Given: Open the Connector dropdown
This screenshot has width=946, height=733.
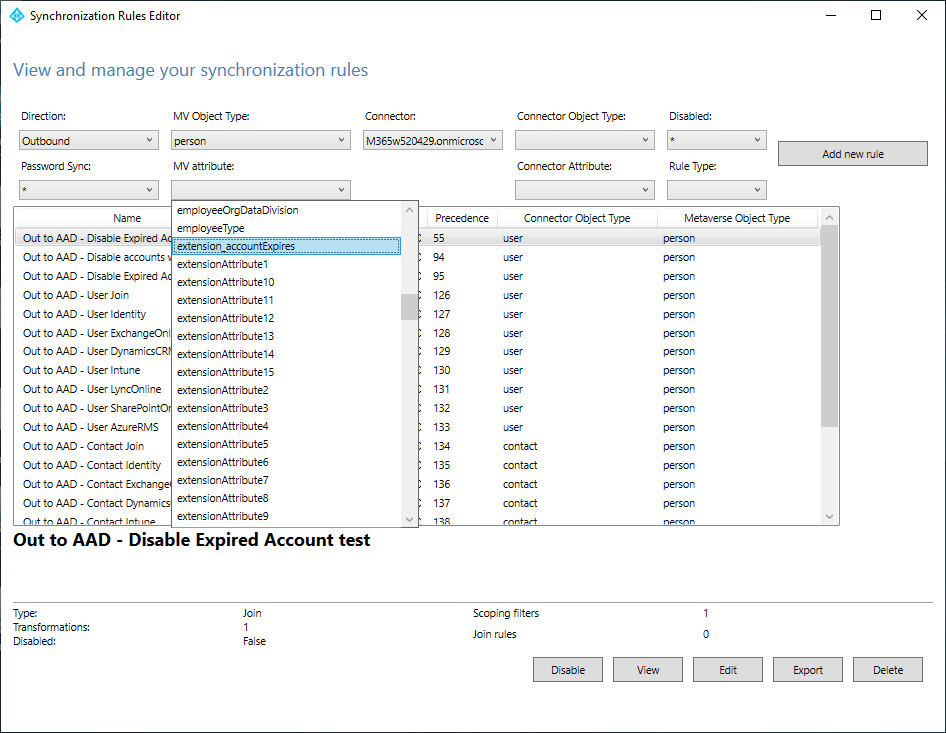Looking at the screenshot, I should [x=432, y=141].
